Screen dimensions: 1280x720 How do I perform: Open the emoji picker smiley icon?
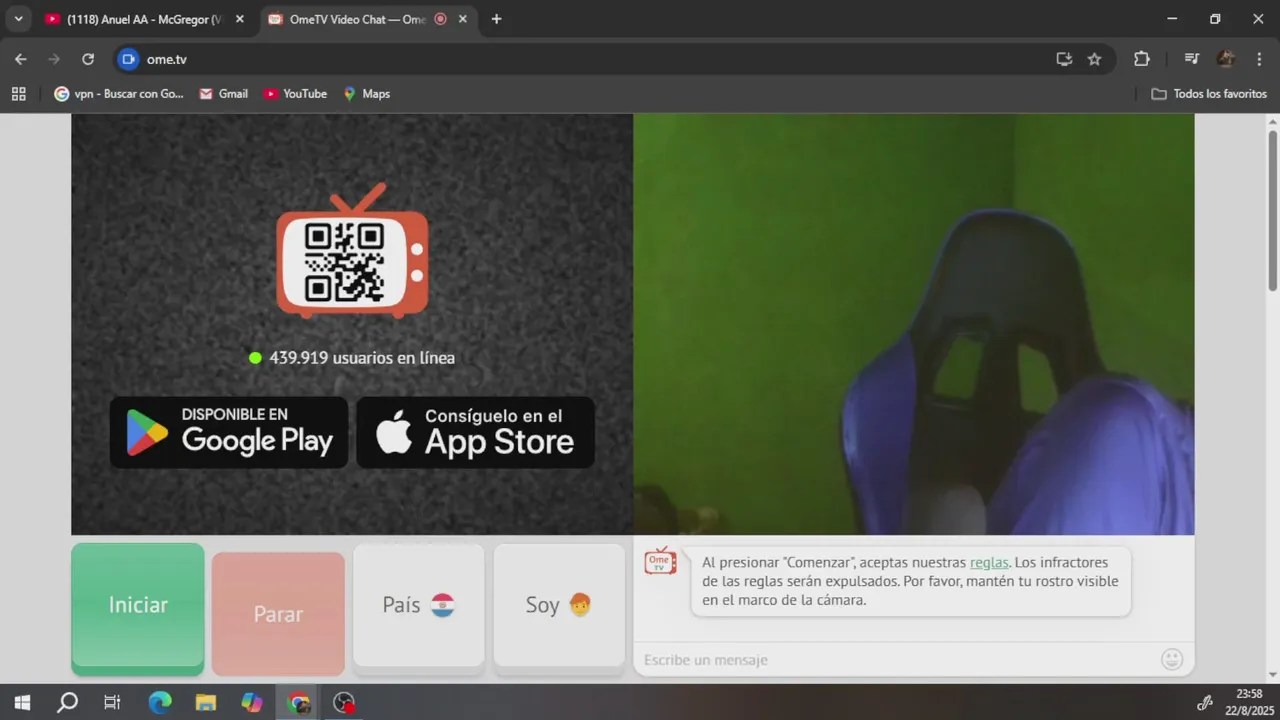[x=1172, y=659]
